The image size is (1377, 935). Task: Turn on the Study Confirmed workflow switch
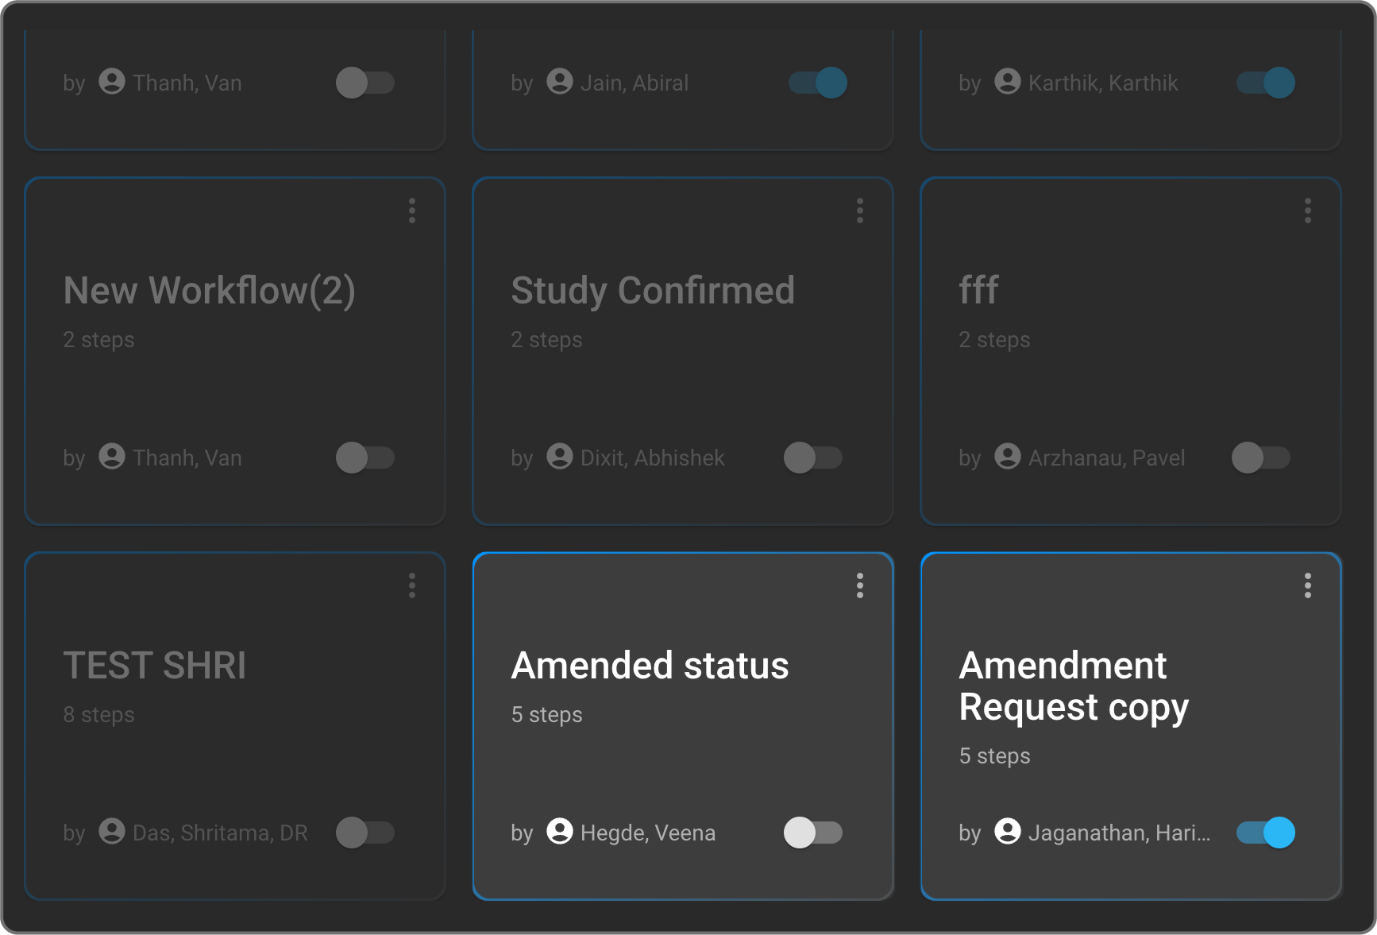pyautogui.click(x=813, y=457)
